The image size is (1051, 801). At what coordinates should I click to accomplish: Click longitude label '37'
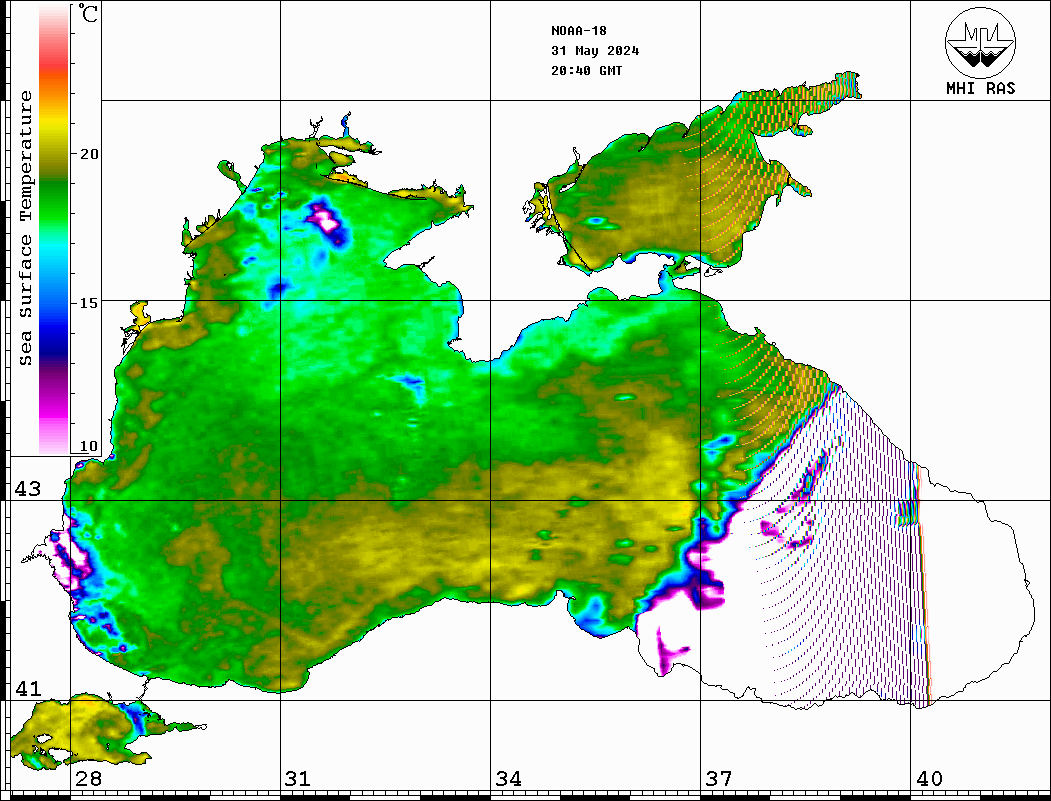click(719, 779)
